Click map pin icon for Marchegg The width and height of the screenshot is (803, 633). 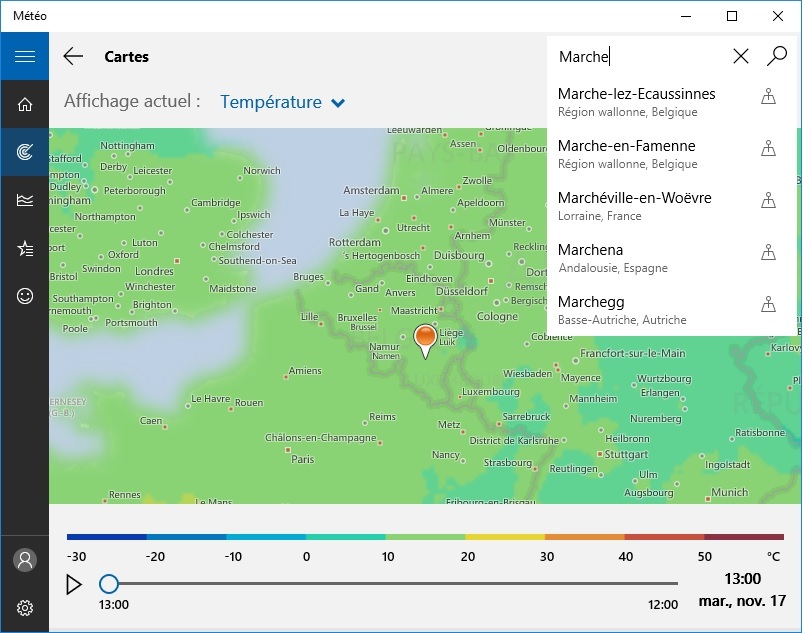coord(768,304)
